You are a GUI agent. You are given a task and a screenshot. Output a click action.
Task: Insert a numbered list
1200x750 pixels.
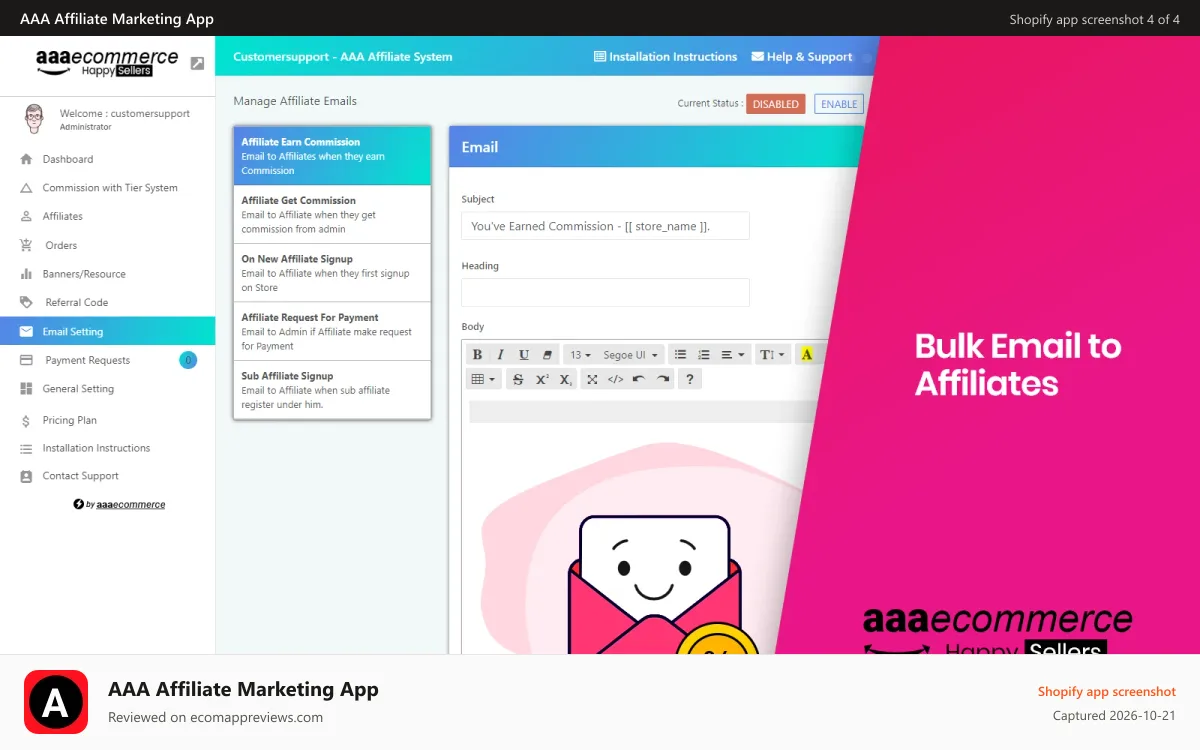[x=704, y=355]
